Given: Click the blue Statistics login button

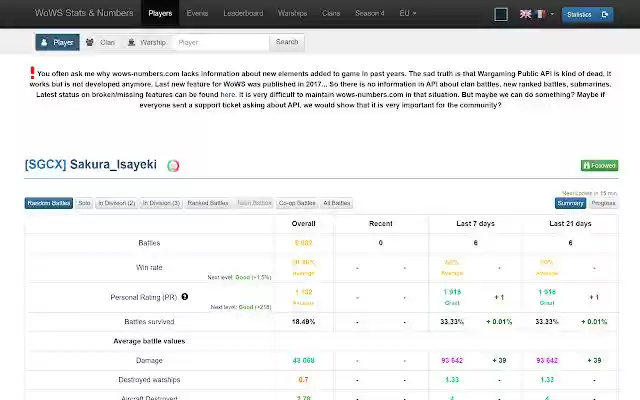Looking at the screenshot, I should [x=587, y=14].
